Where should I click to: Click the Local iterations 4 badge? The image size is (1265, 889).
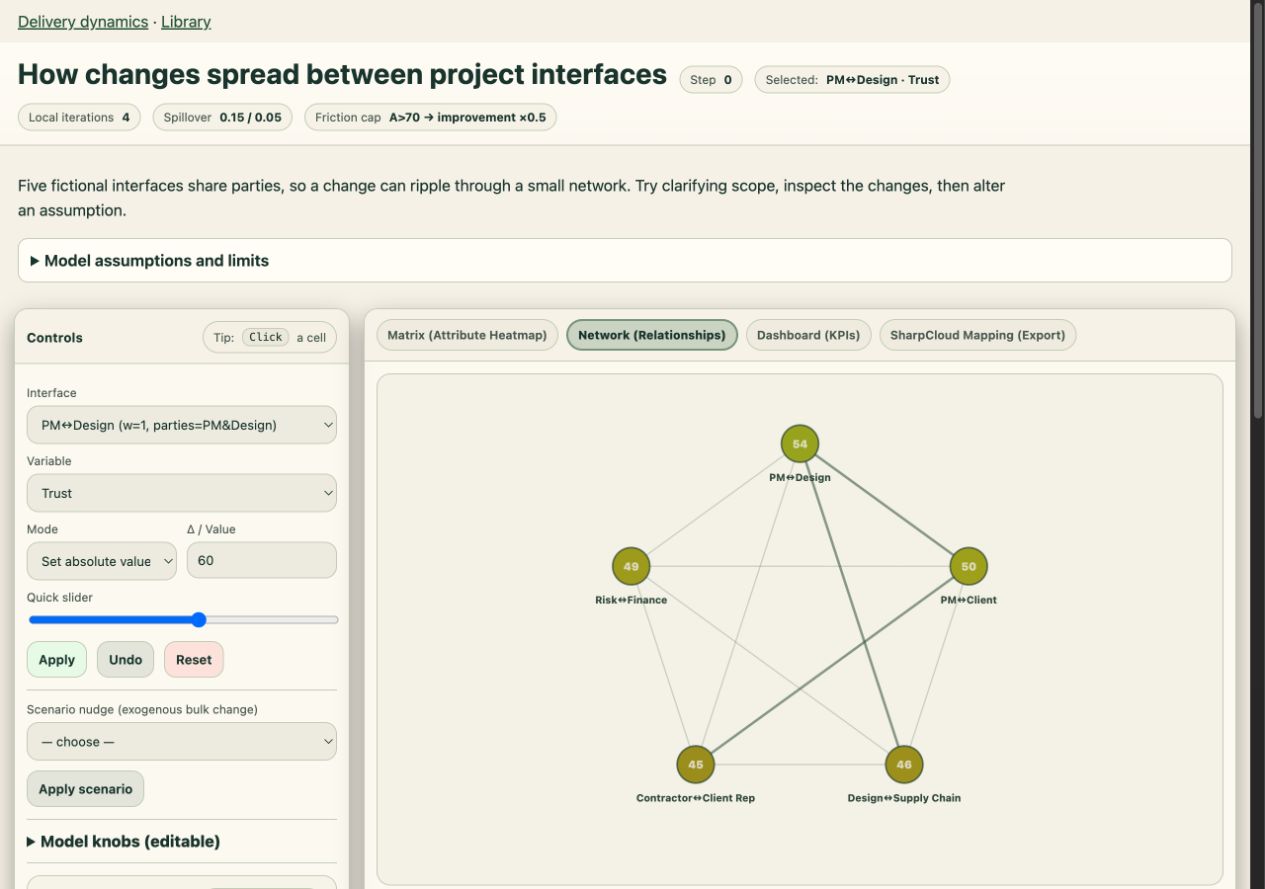pos(79,117)
